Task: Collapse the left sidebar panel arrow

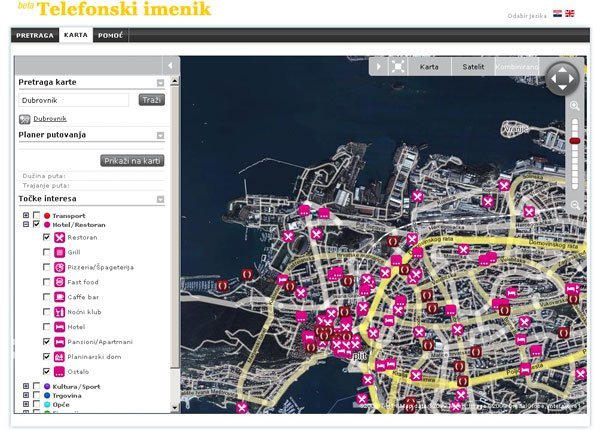Action: click(170, 65)
